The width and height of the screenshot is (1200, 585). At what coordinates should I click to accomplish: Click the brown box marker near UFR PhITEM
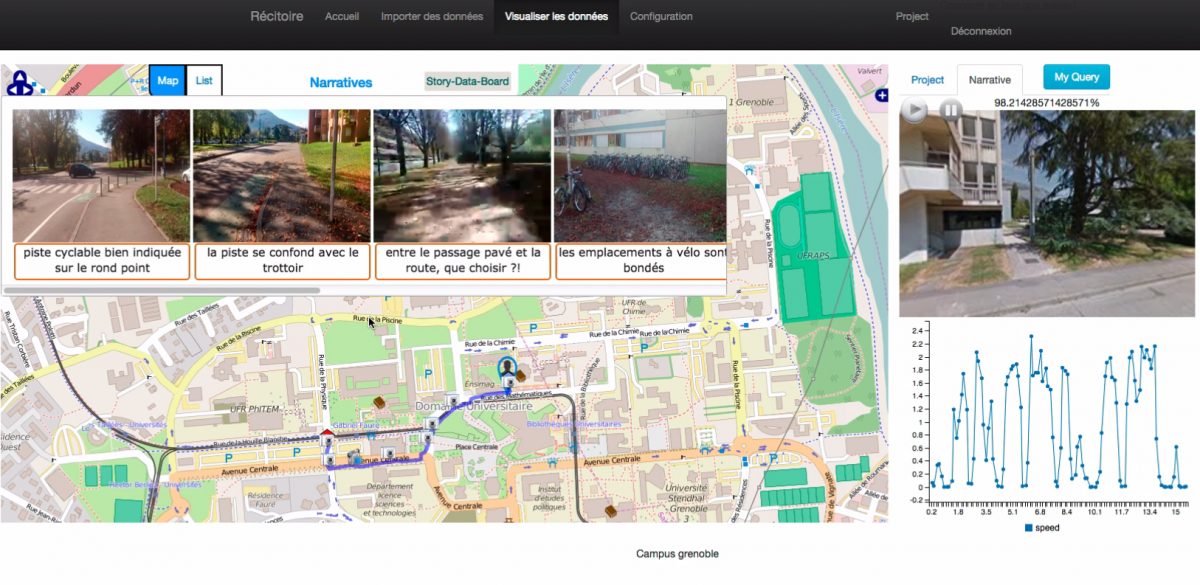click(x=380, y=402)
